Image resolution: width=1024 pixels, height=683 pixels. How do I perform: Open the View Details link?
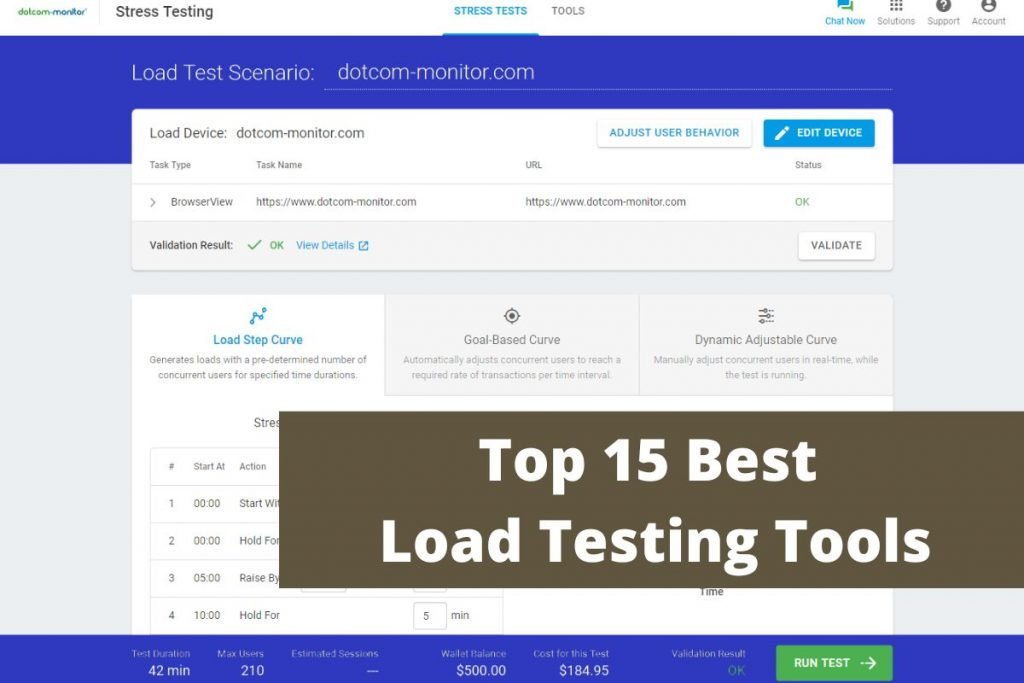(325, 246)
